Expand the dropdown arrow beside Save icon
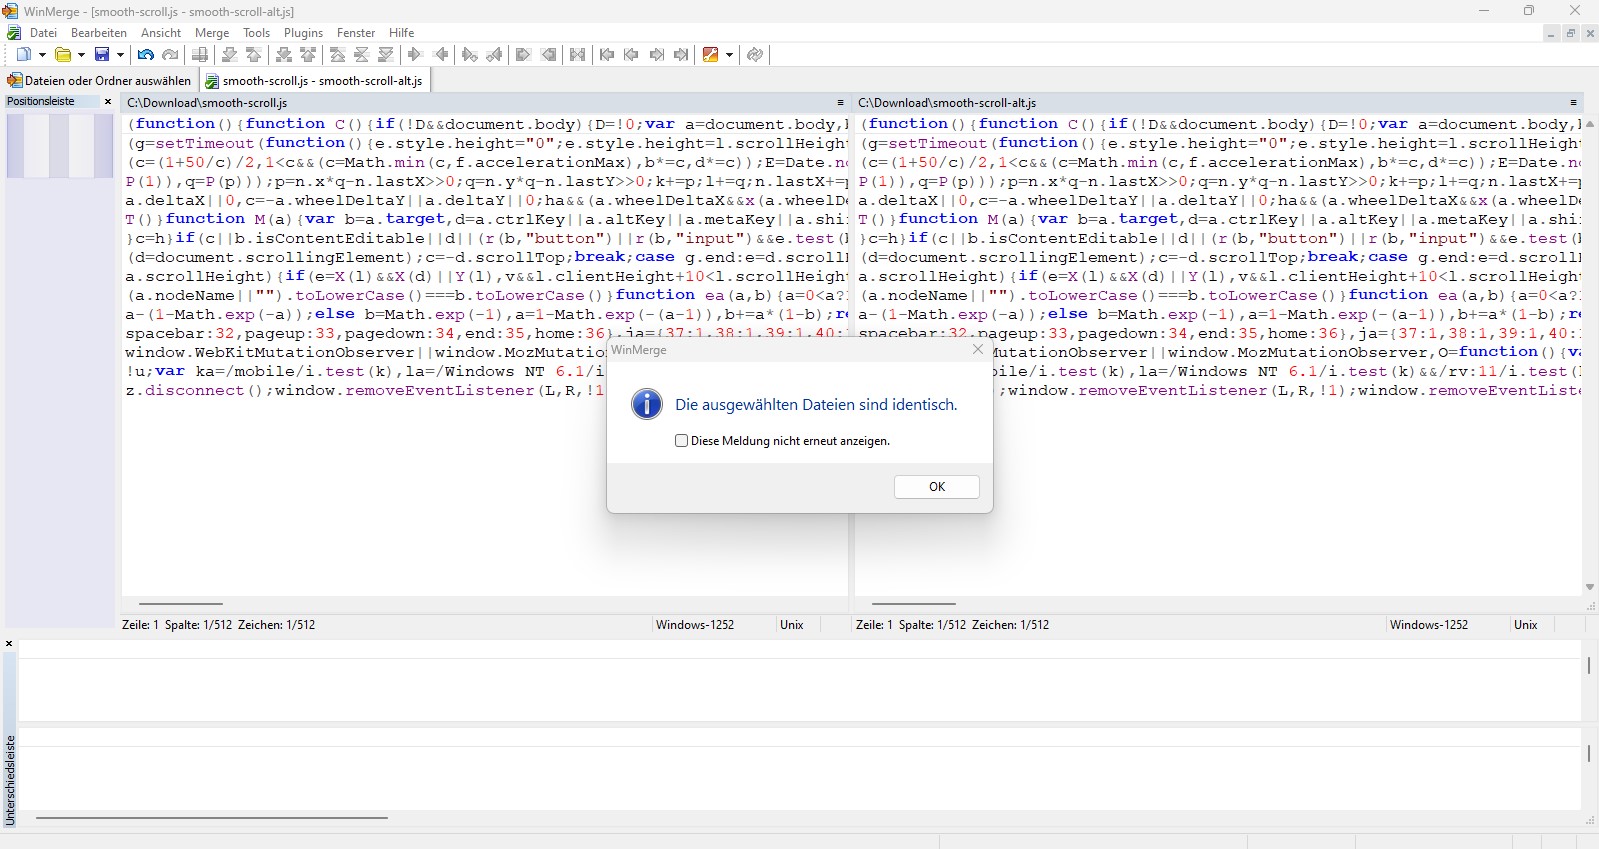This screenshot has height=849, width=1599. [121, 55]
